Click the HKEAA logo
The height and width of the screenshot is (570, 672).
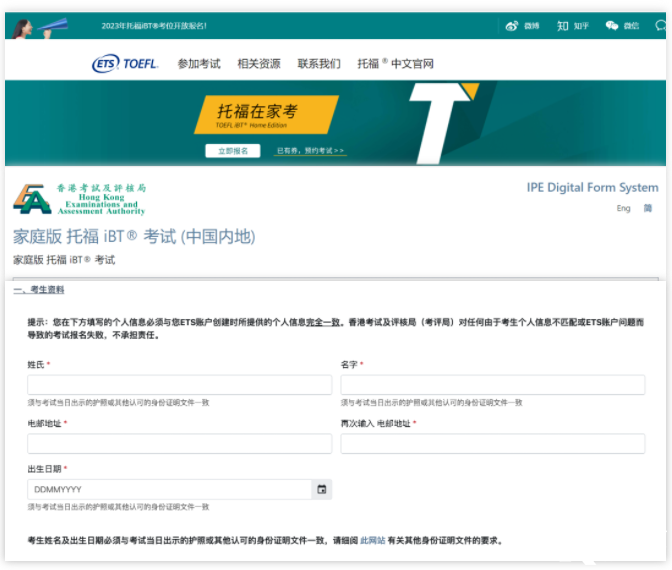(80, 199)
